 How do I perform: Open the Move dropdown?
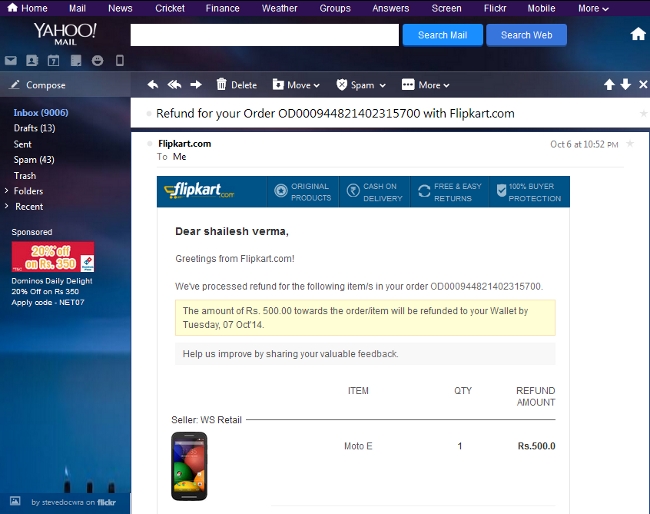296,85
